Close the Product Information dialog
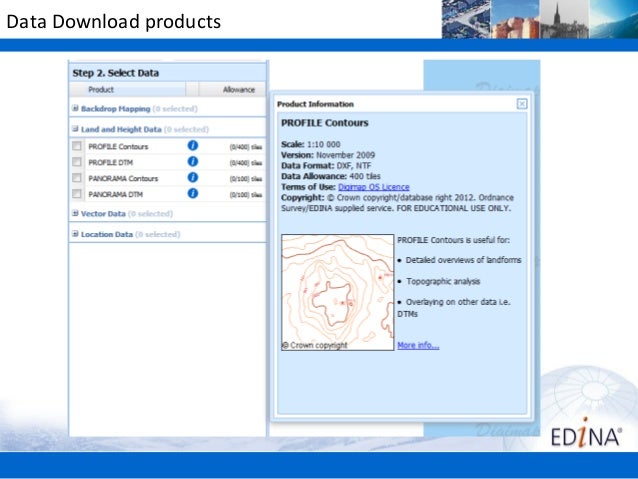 [522, 104]
